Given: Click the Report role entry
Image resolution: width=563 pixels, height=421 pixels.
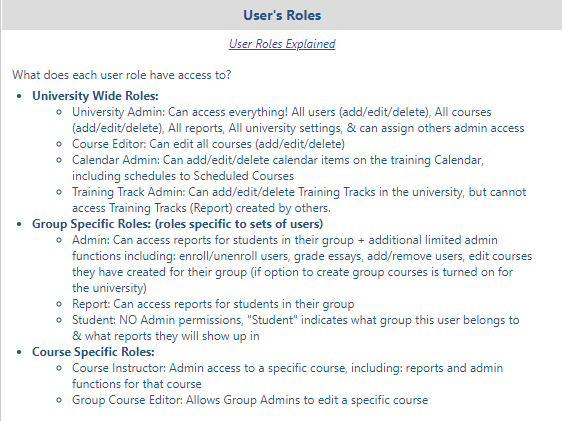Looking at the screenshot, I should click(x=213, y=304).
